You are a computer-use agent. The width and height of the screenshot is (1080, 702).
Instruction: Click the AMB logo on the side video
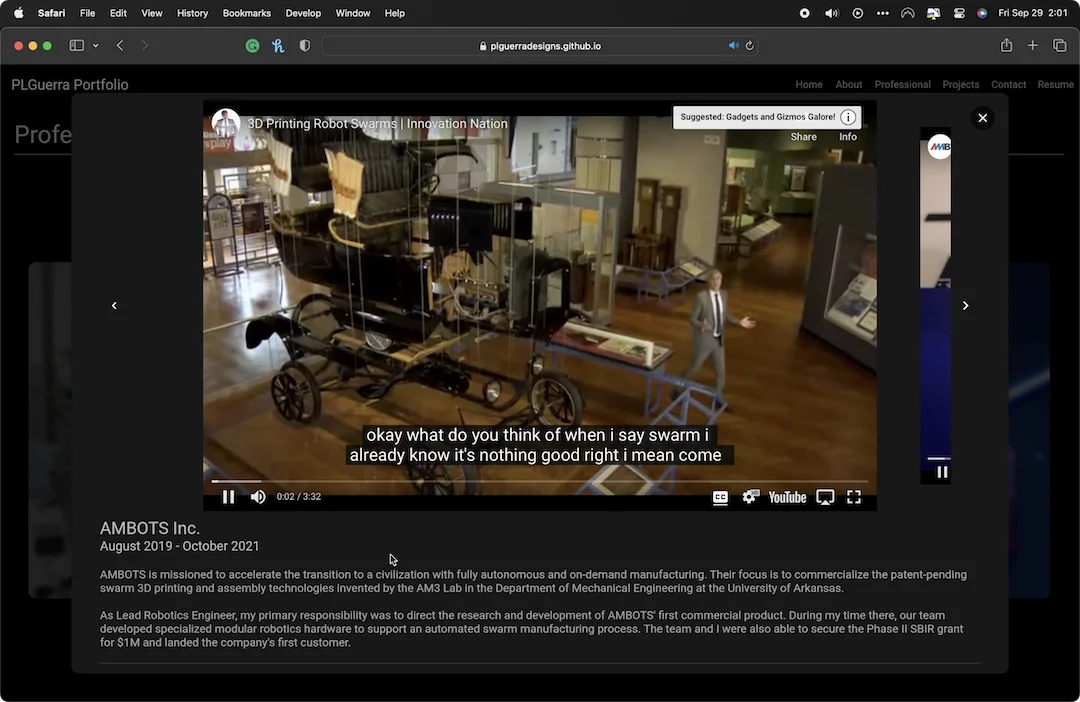tap(939, 147)
